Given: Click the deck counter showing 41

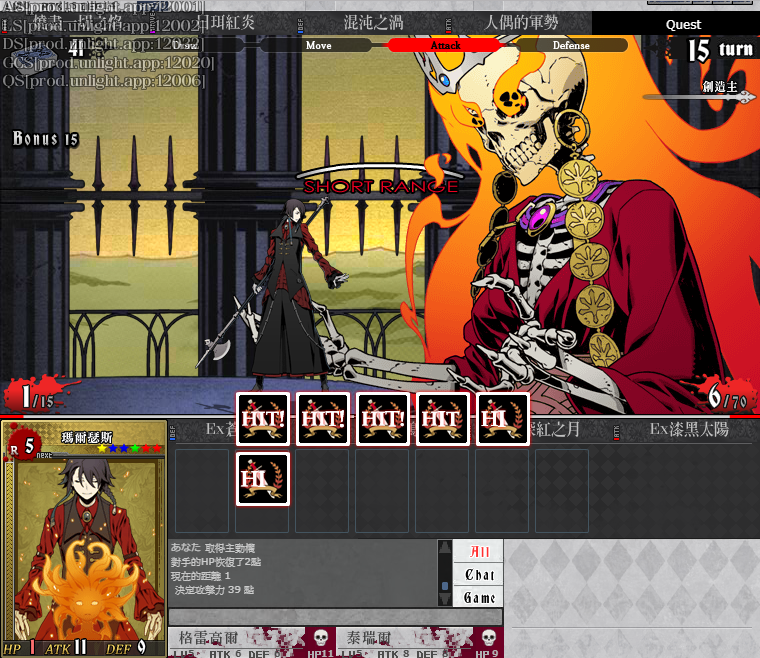Looking at the screenshot, I should click(x=76, y=48).
